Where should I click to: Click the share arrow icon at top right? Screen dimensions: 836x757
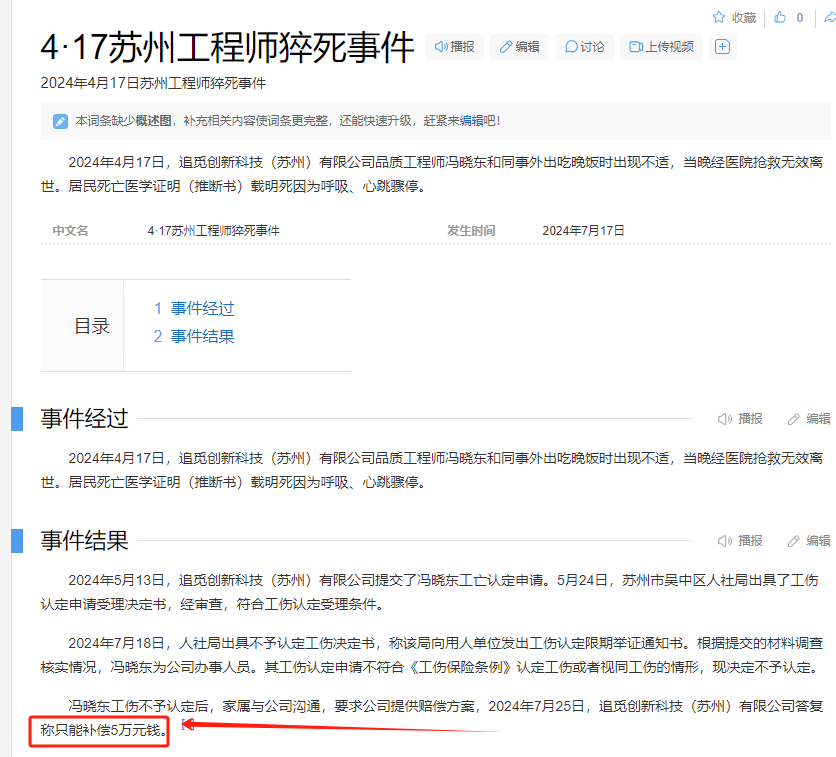[828, 17]
